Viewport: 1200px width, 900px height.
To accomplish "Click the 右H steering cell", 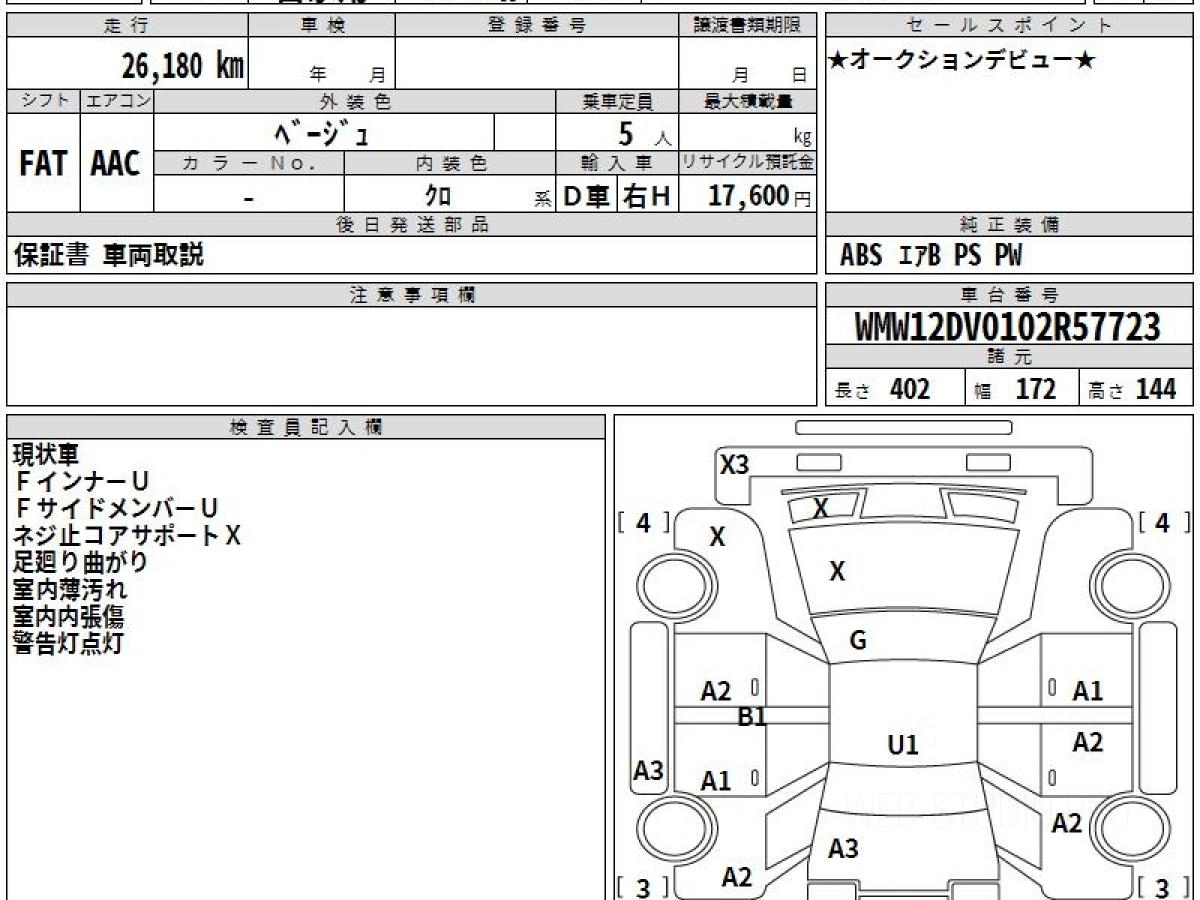I will click(648, 196).
